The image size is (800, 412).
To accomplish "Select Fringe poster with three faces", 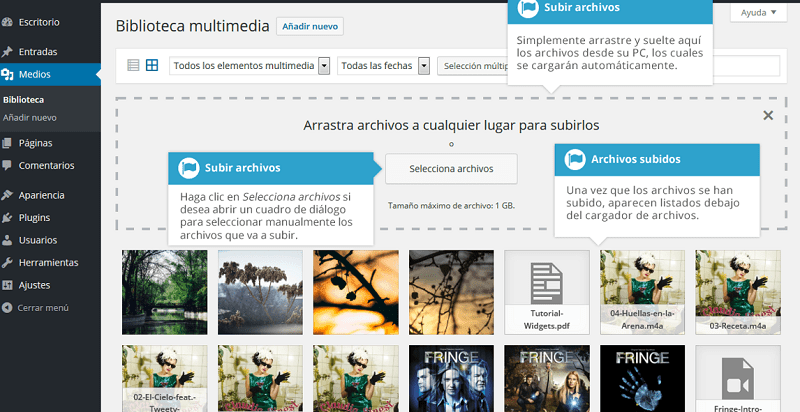I will pos(451,379).
